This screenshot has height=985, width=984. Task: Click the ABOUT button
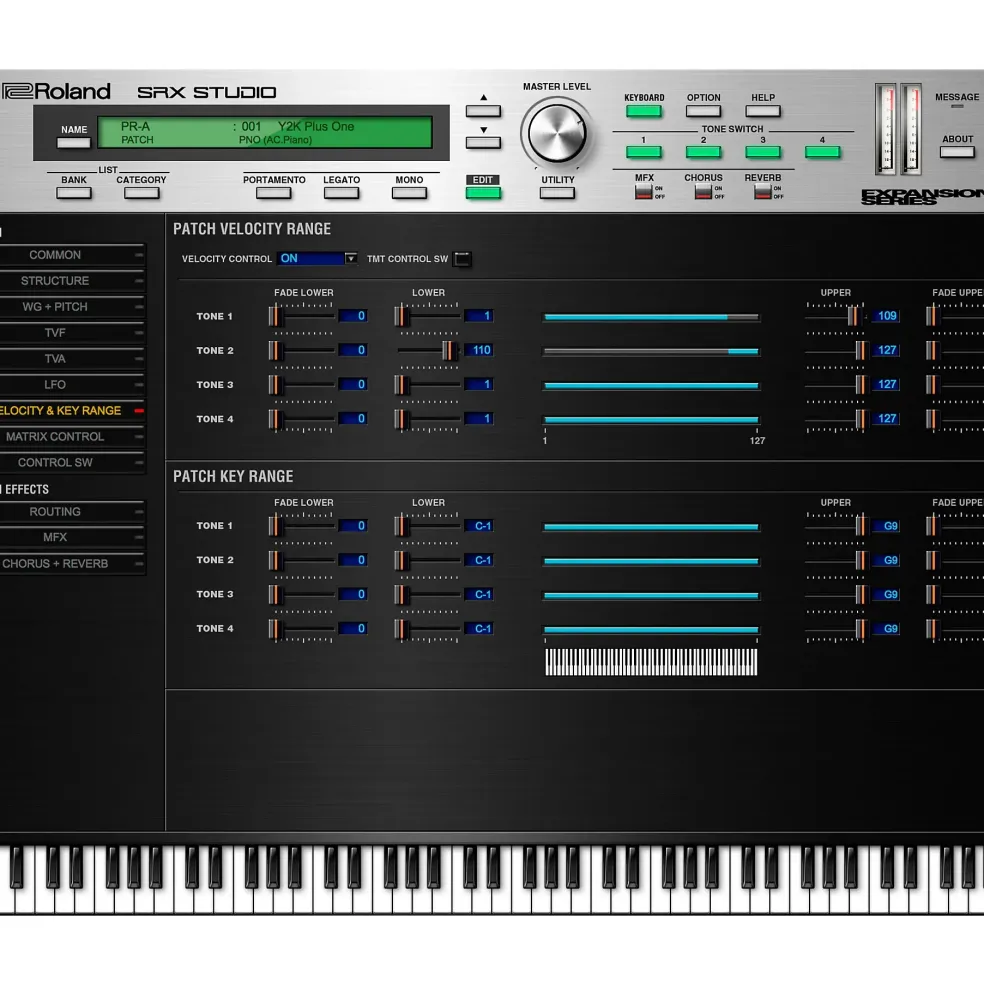[957, 152]
